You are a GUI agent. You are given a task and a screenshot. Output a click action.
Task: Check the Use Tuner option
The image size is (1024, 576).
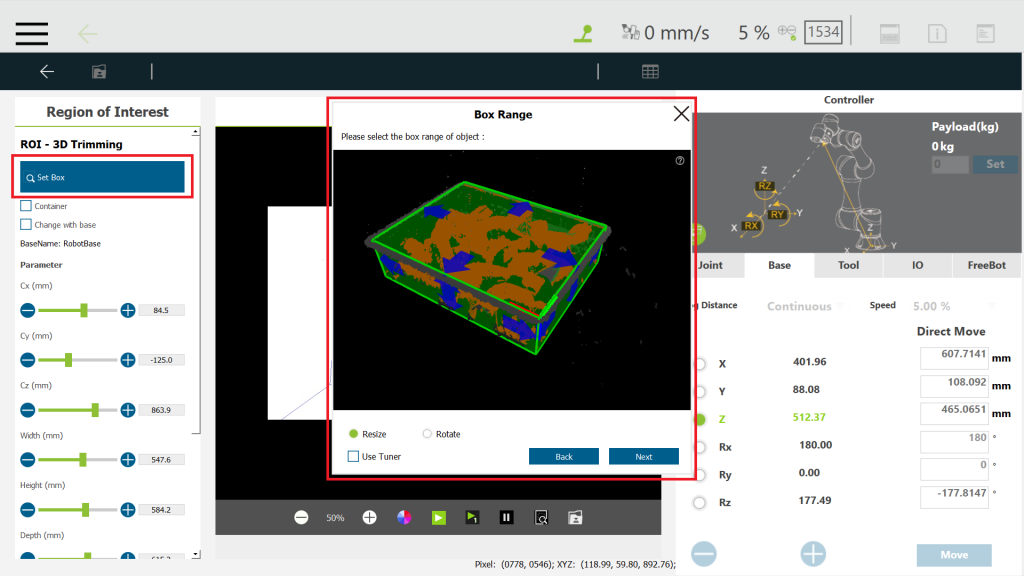353,457
